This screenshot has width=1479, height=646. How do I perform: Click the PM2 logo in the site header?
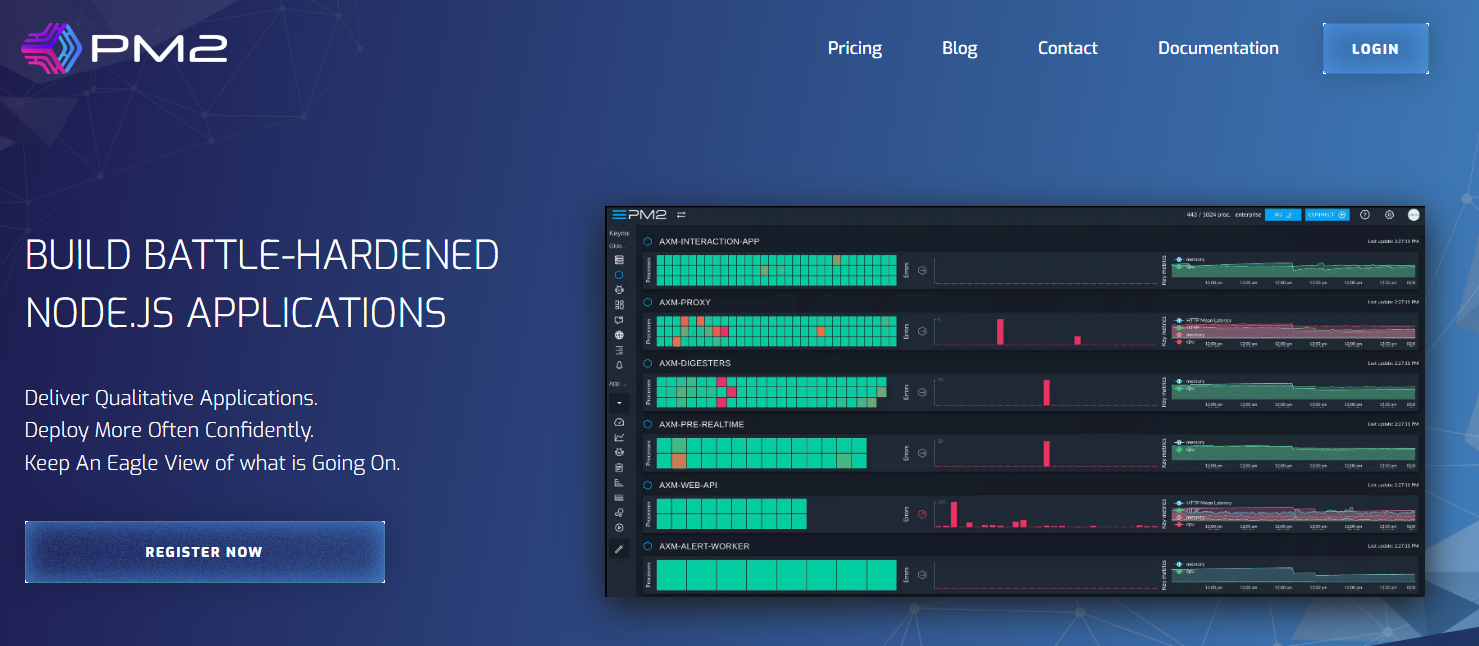coord(124,49)
